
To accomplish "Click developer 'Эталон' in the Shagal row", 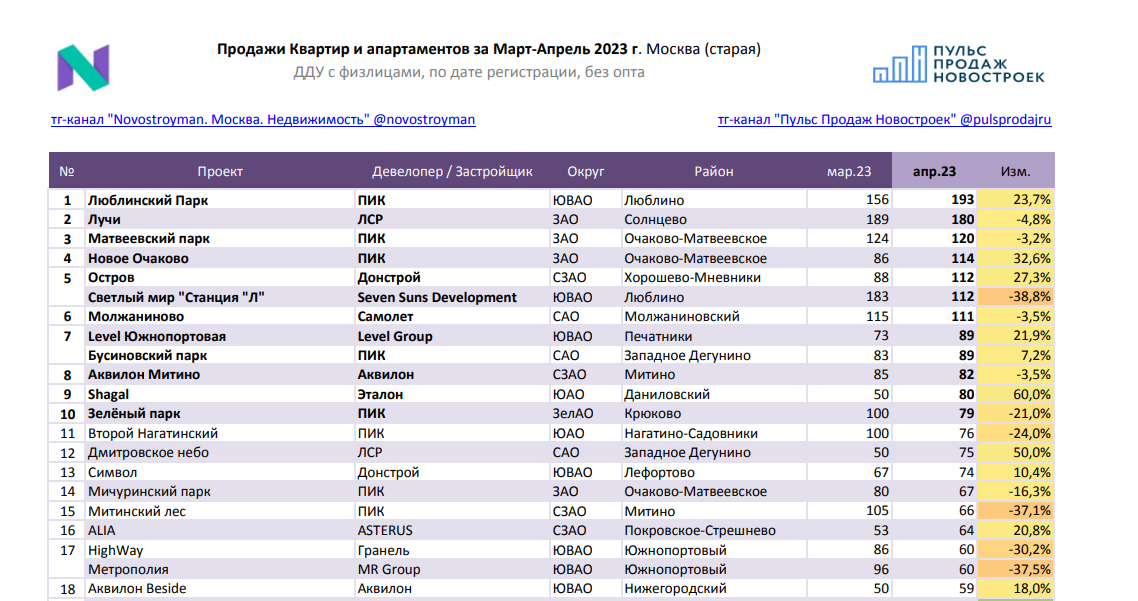I will pyautogui.click(x=380, y=394).
